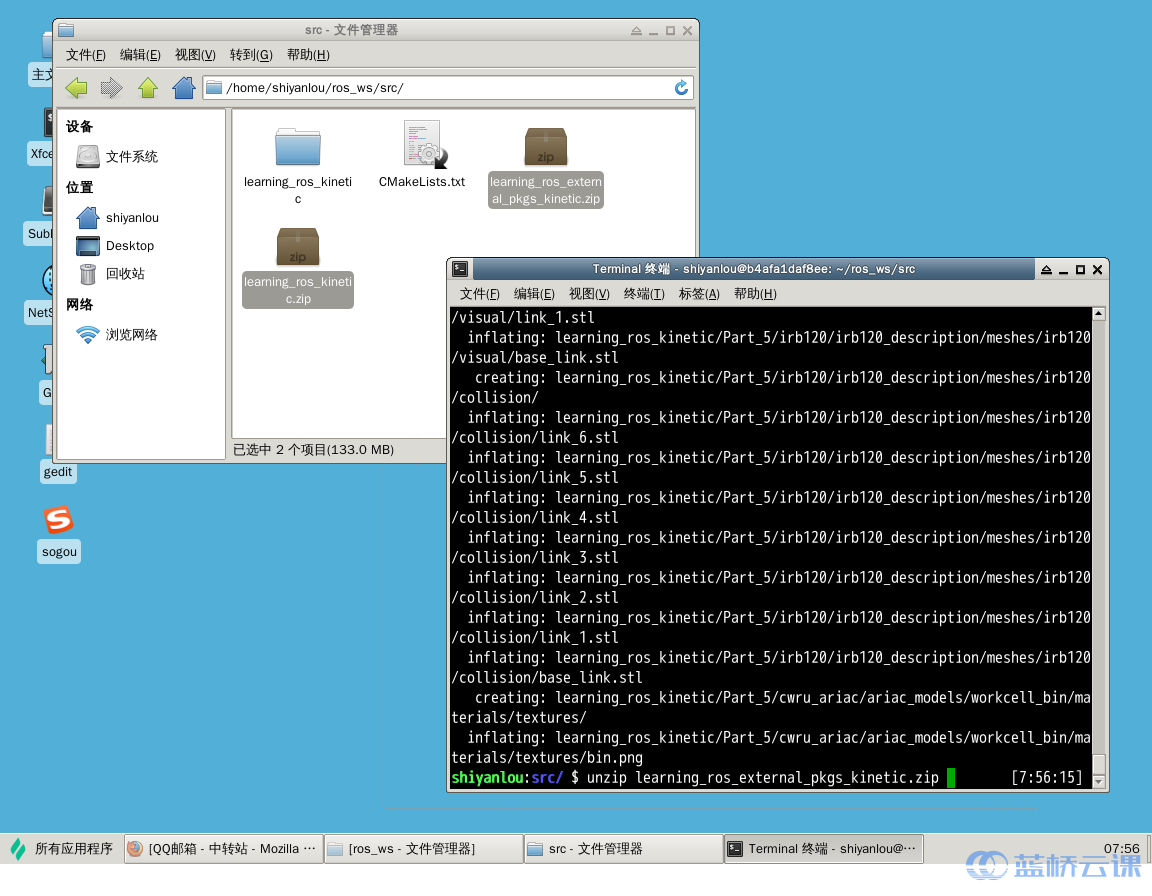This screenshot has width=1152, height=896.
Task: Select learning_ros_external_pkgs_kinetic.zip archive
Action: click(x=546, y=148)
